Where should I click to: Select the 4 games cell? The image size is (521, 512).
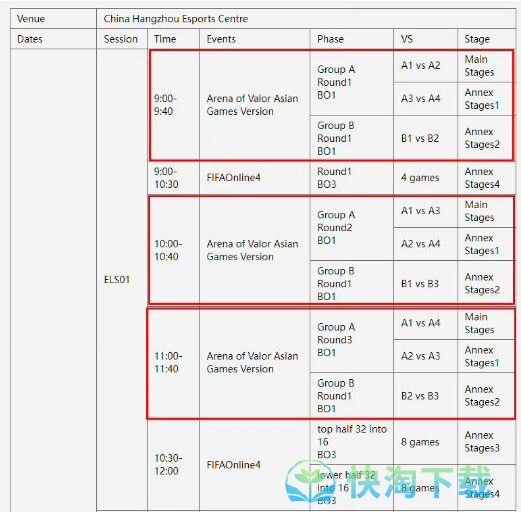(x=425, y=178)
